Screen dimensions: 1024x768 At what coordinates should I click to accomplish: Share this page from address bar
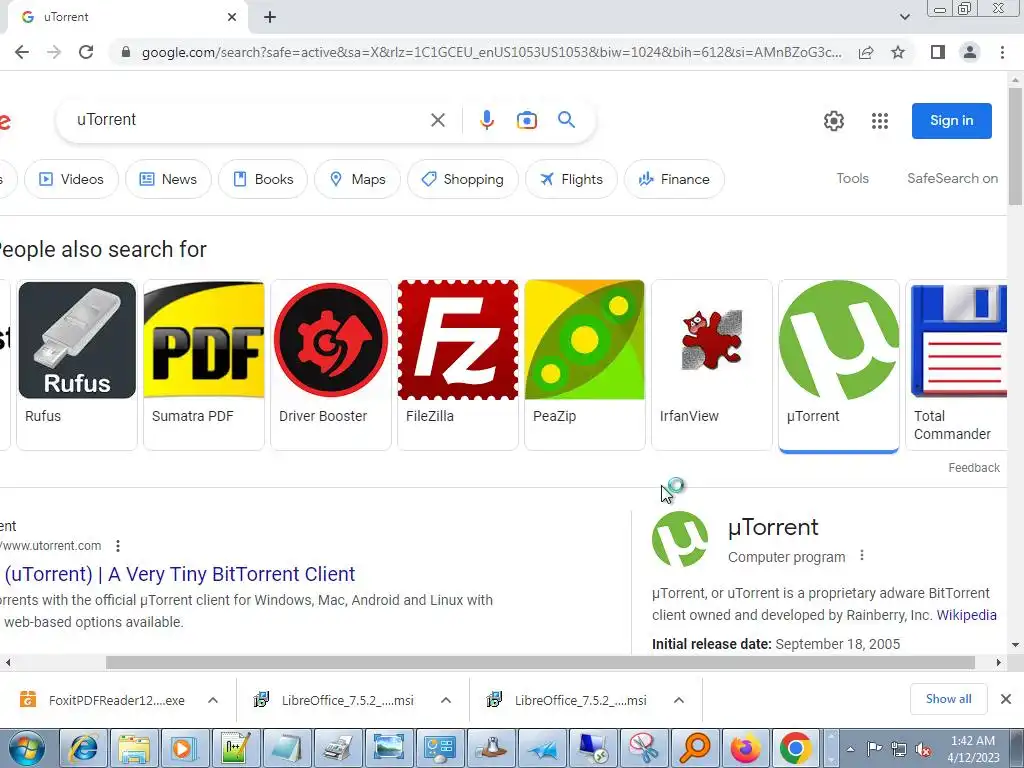point(866,52)
